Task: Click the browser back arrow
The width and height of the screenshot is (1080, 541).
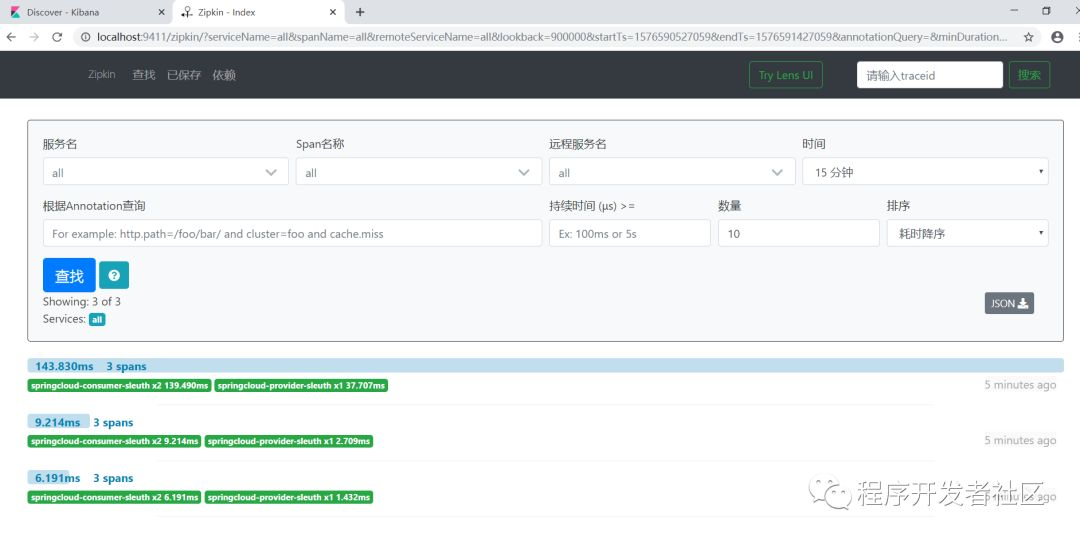Action: (11, 37)
